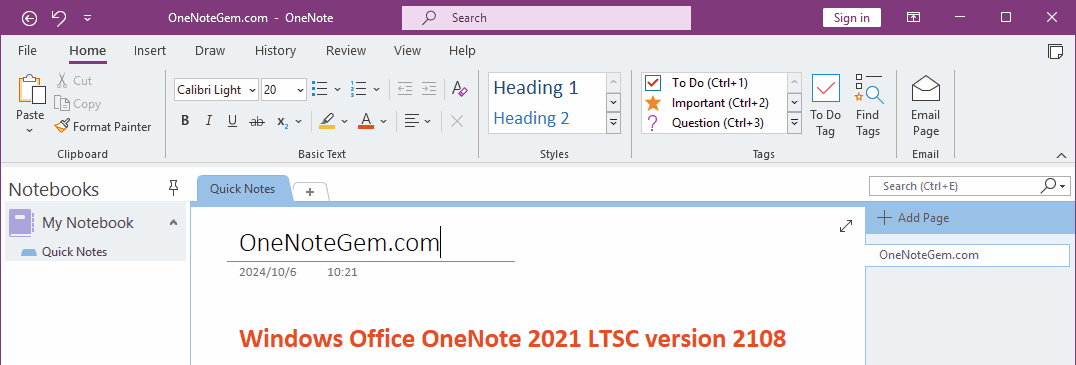Open the font color dropdown arrow
1076x365 pixels.
coord(384,121)
